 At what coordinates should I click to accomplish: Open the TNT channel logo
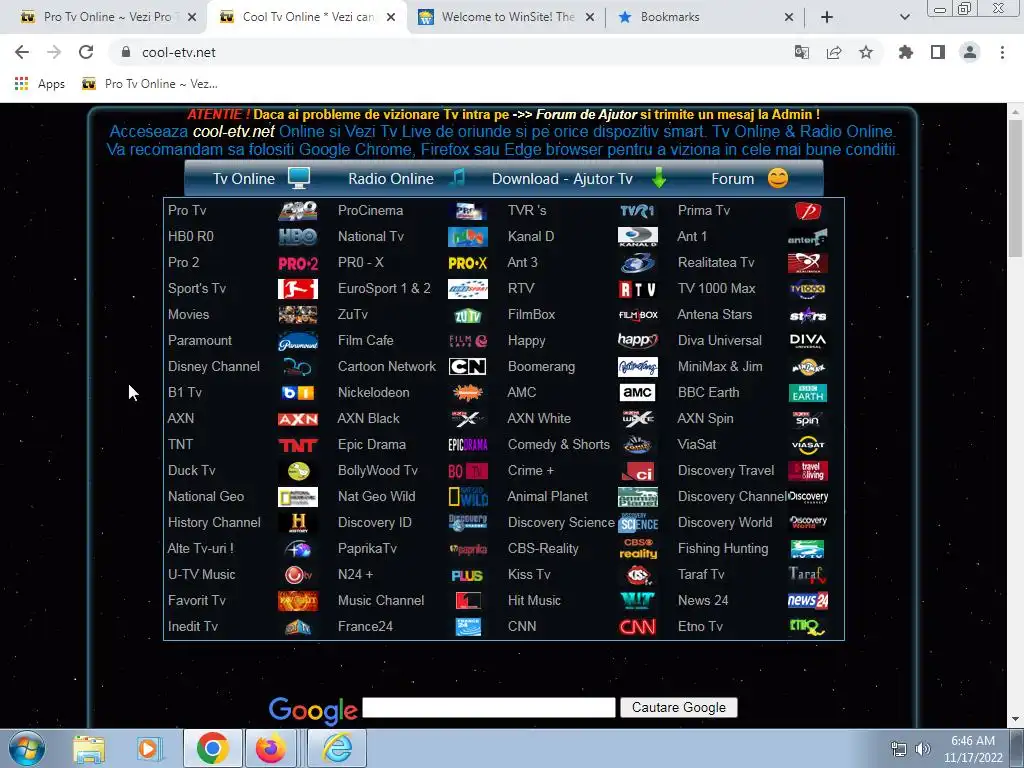point(298,445)
